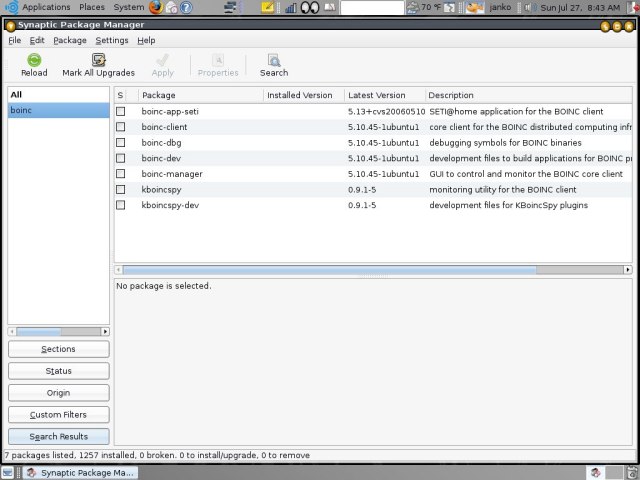Viewport: 640px width, 480px height.
Task: Open the Search dialog from toolbar
Action: (274, 65)
